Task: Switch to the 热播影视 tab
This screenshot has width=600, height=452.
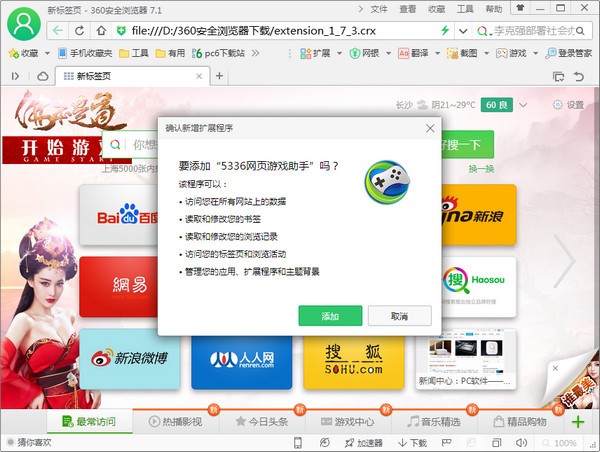Action: pyautogui.click(x=175, y=421)
